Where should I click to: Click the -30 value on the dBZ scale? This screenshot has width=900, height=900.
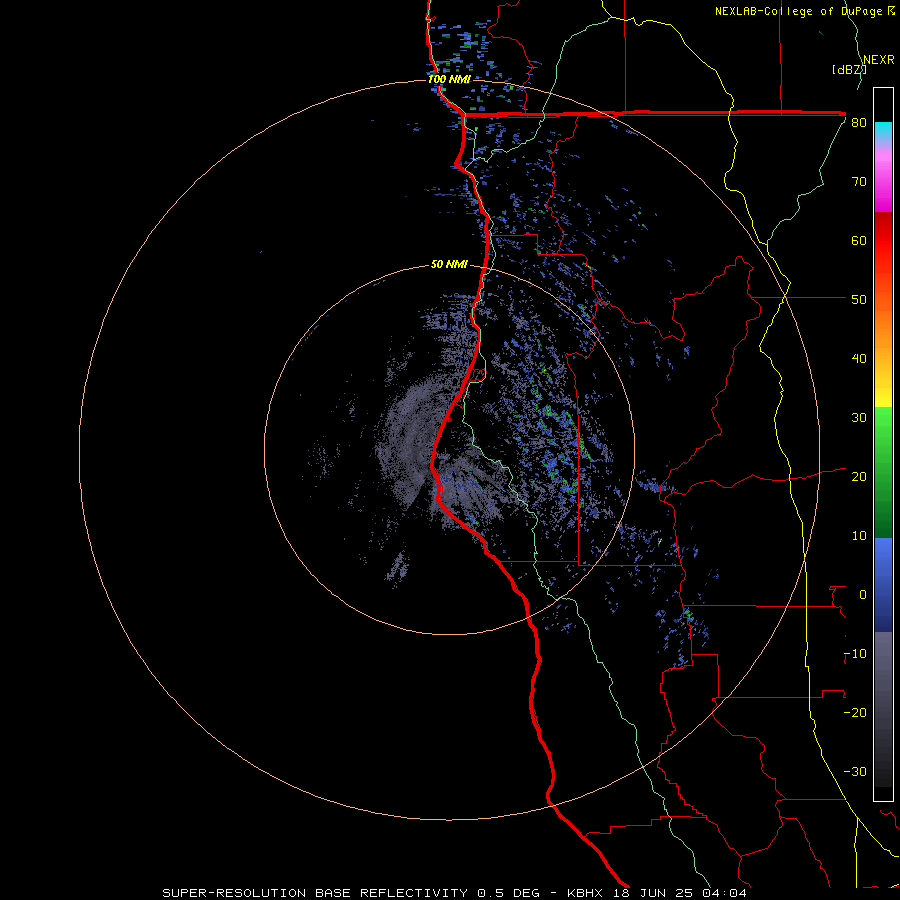(855, 772)
